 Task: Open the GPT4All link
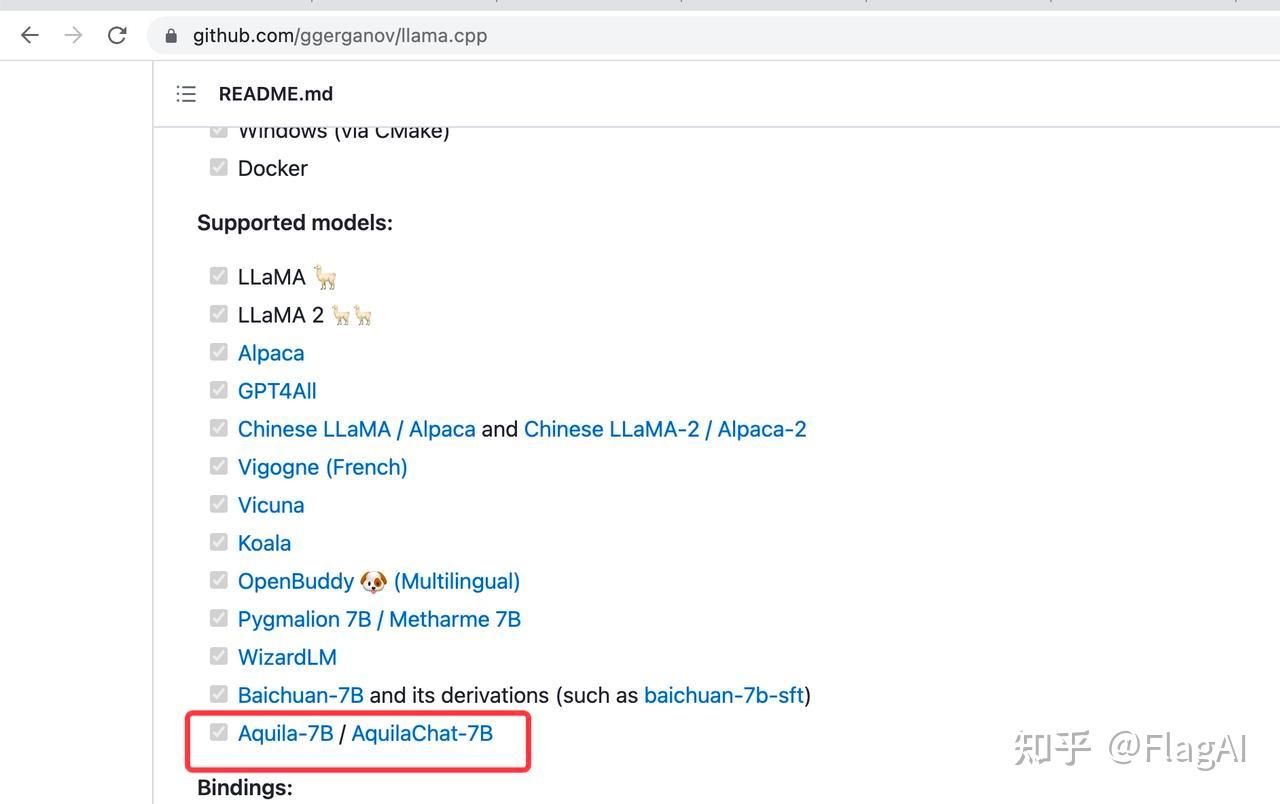277,391
